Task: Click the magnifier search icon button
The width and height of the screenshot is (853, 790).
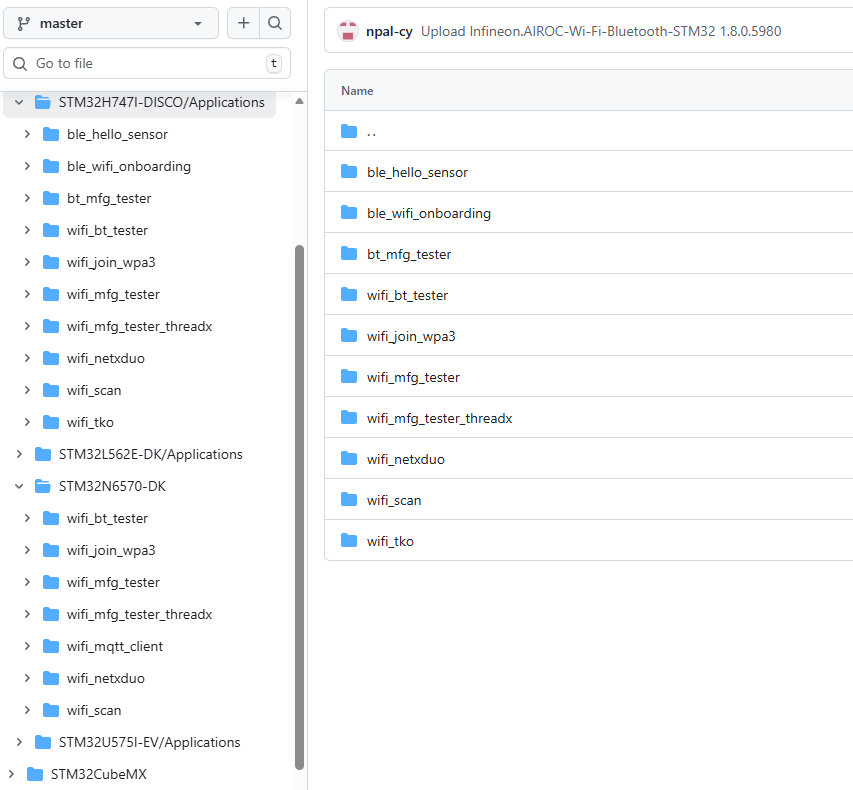Action: point(275,23)
